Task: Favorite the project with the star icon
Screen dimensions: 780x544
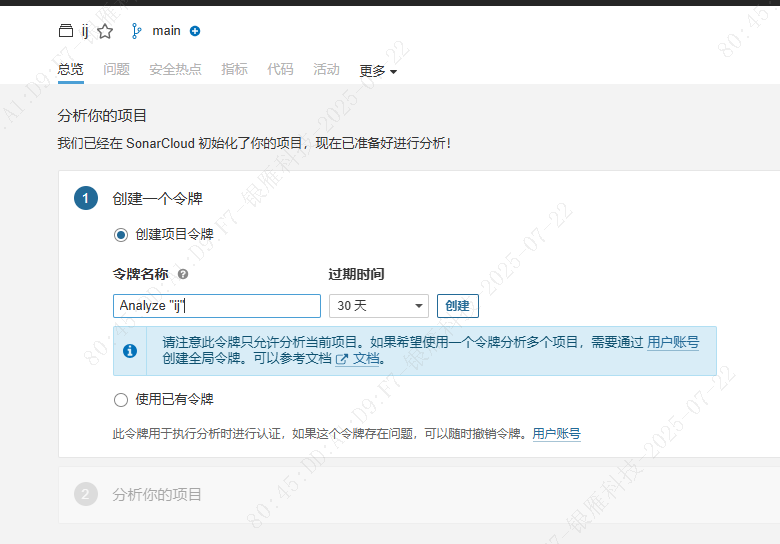Action: point(105,31)
